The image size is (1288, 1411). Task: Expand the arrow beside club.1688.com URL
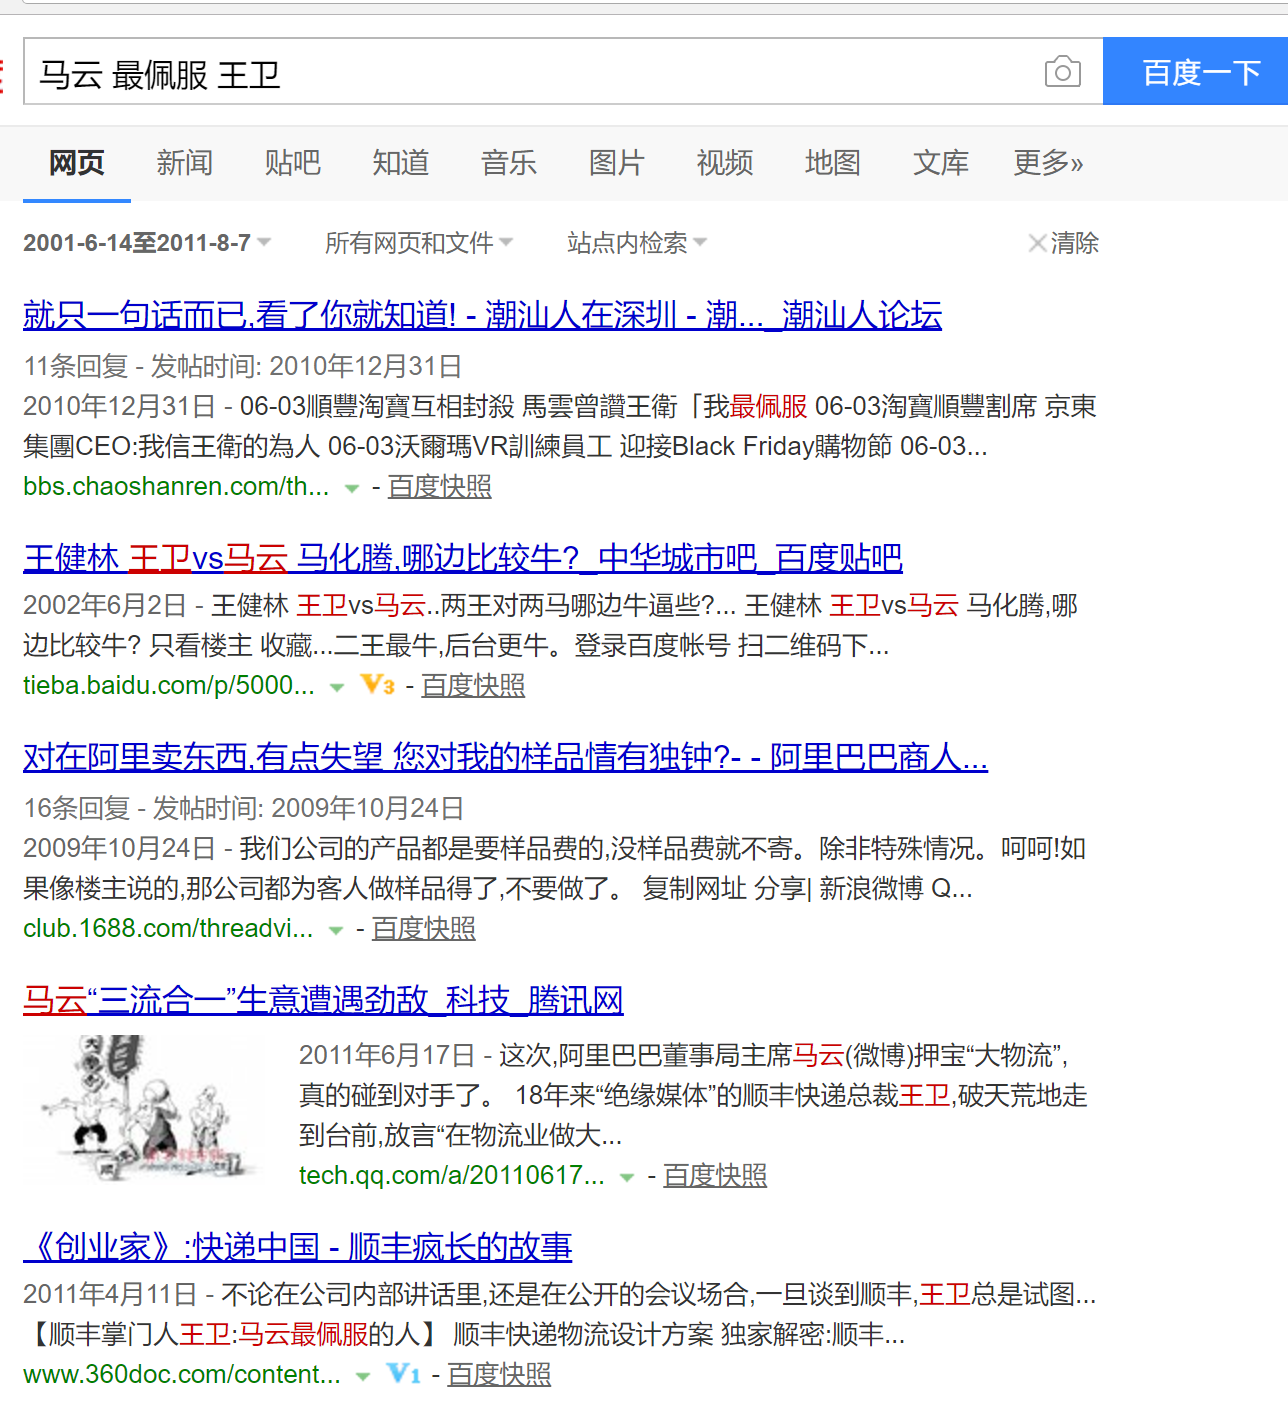point(336,930)
